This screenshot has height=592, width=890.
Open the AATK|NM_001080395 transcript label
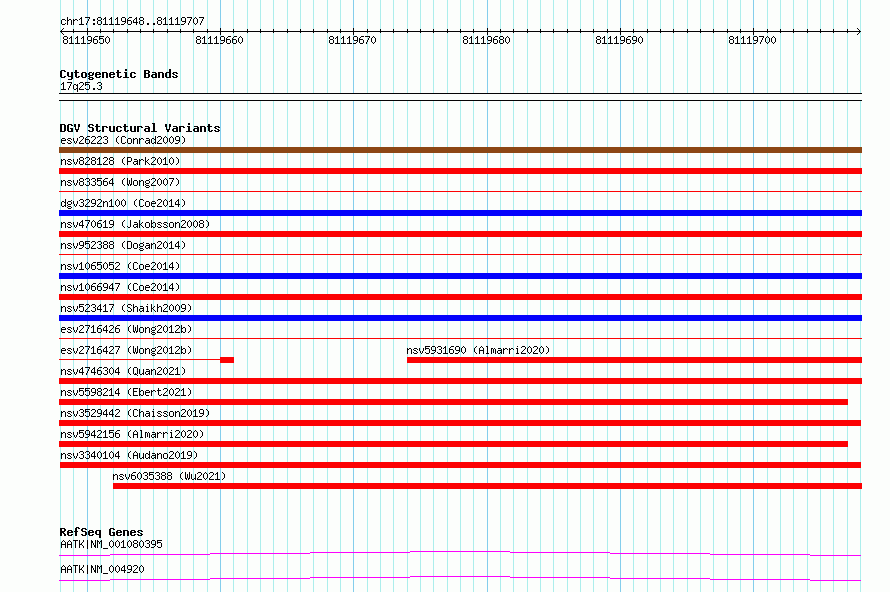click(x=111, y=544)
